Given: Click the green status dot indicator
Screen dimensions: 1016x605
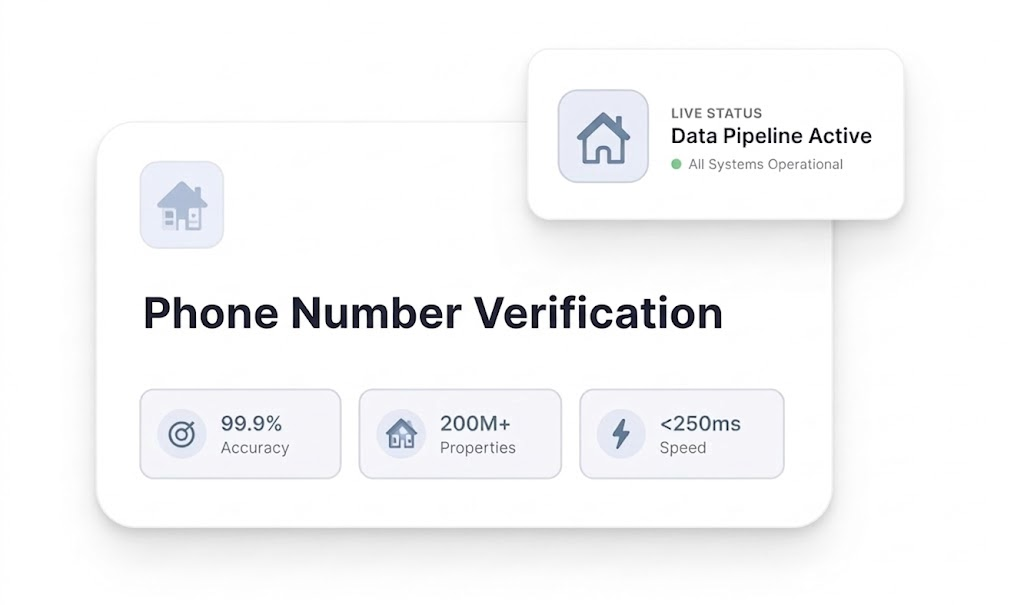Looking at the screenshot, I should [676, 164].
